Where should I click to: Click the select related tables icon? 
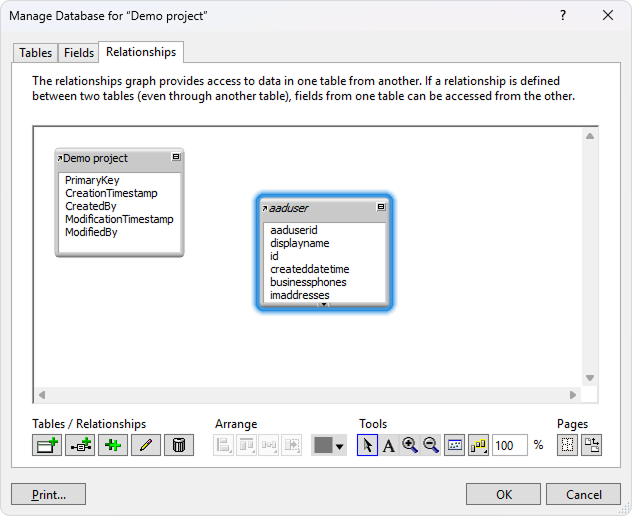tap(478, 445)
